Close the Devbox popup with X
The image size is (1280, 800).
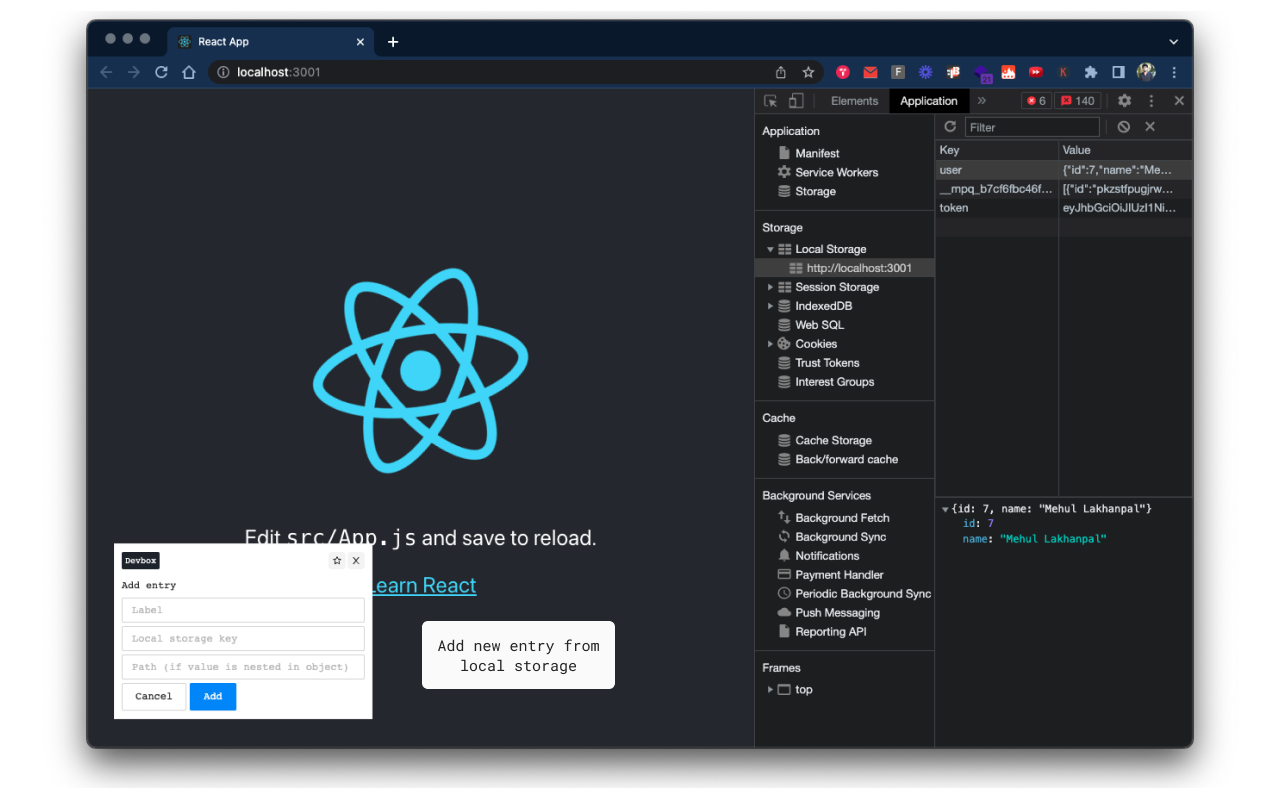[356, 561]
